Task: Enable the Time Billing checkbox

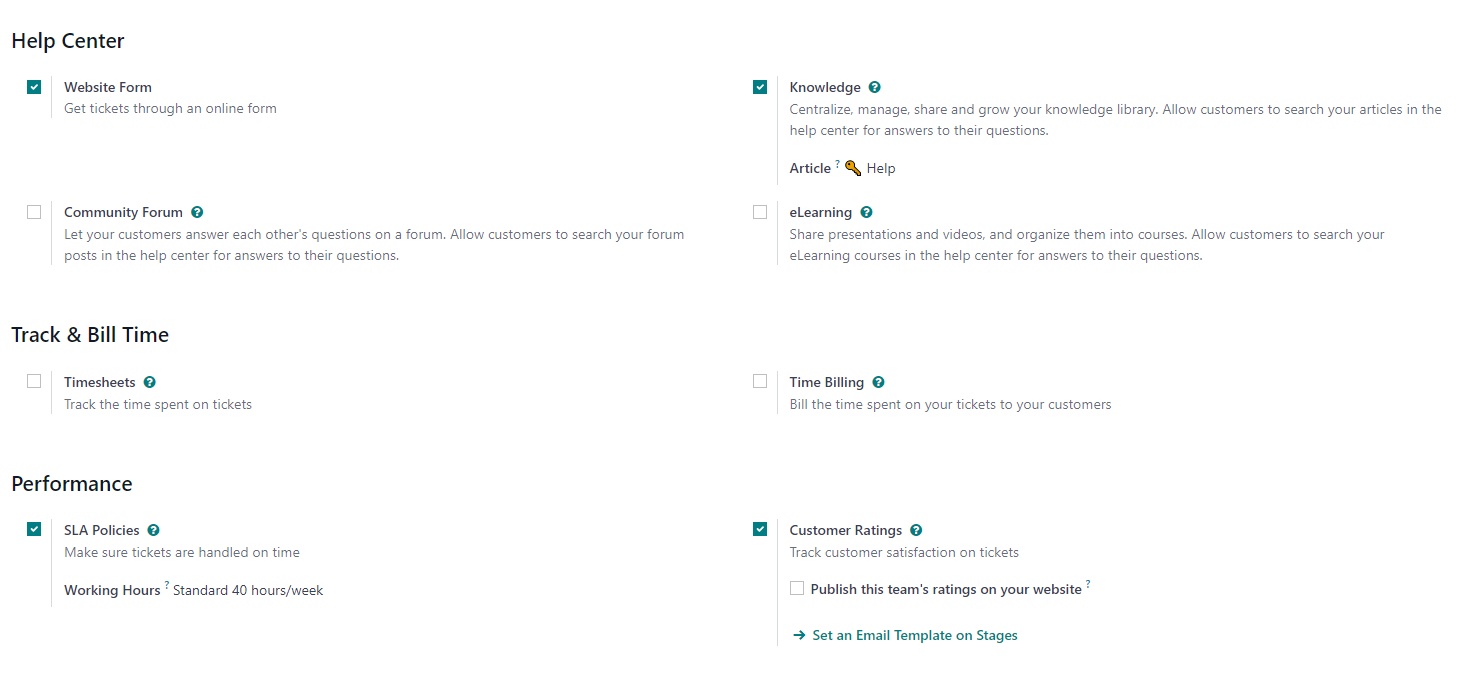Action: pyautogui.click(x=760, y=381)
